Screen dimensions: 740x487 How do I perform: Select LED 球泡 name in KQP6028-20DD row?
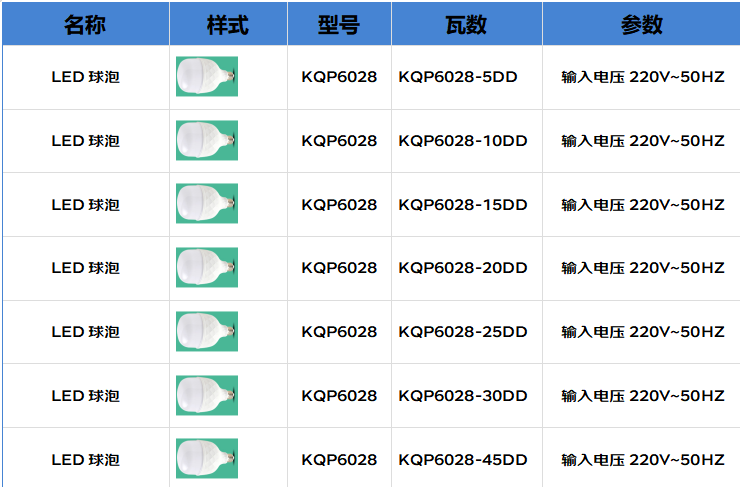(x=85, y=268)
